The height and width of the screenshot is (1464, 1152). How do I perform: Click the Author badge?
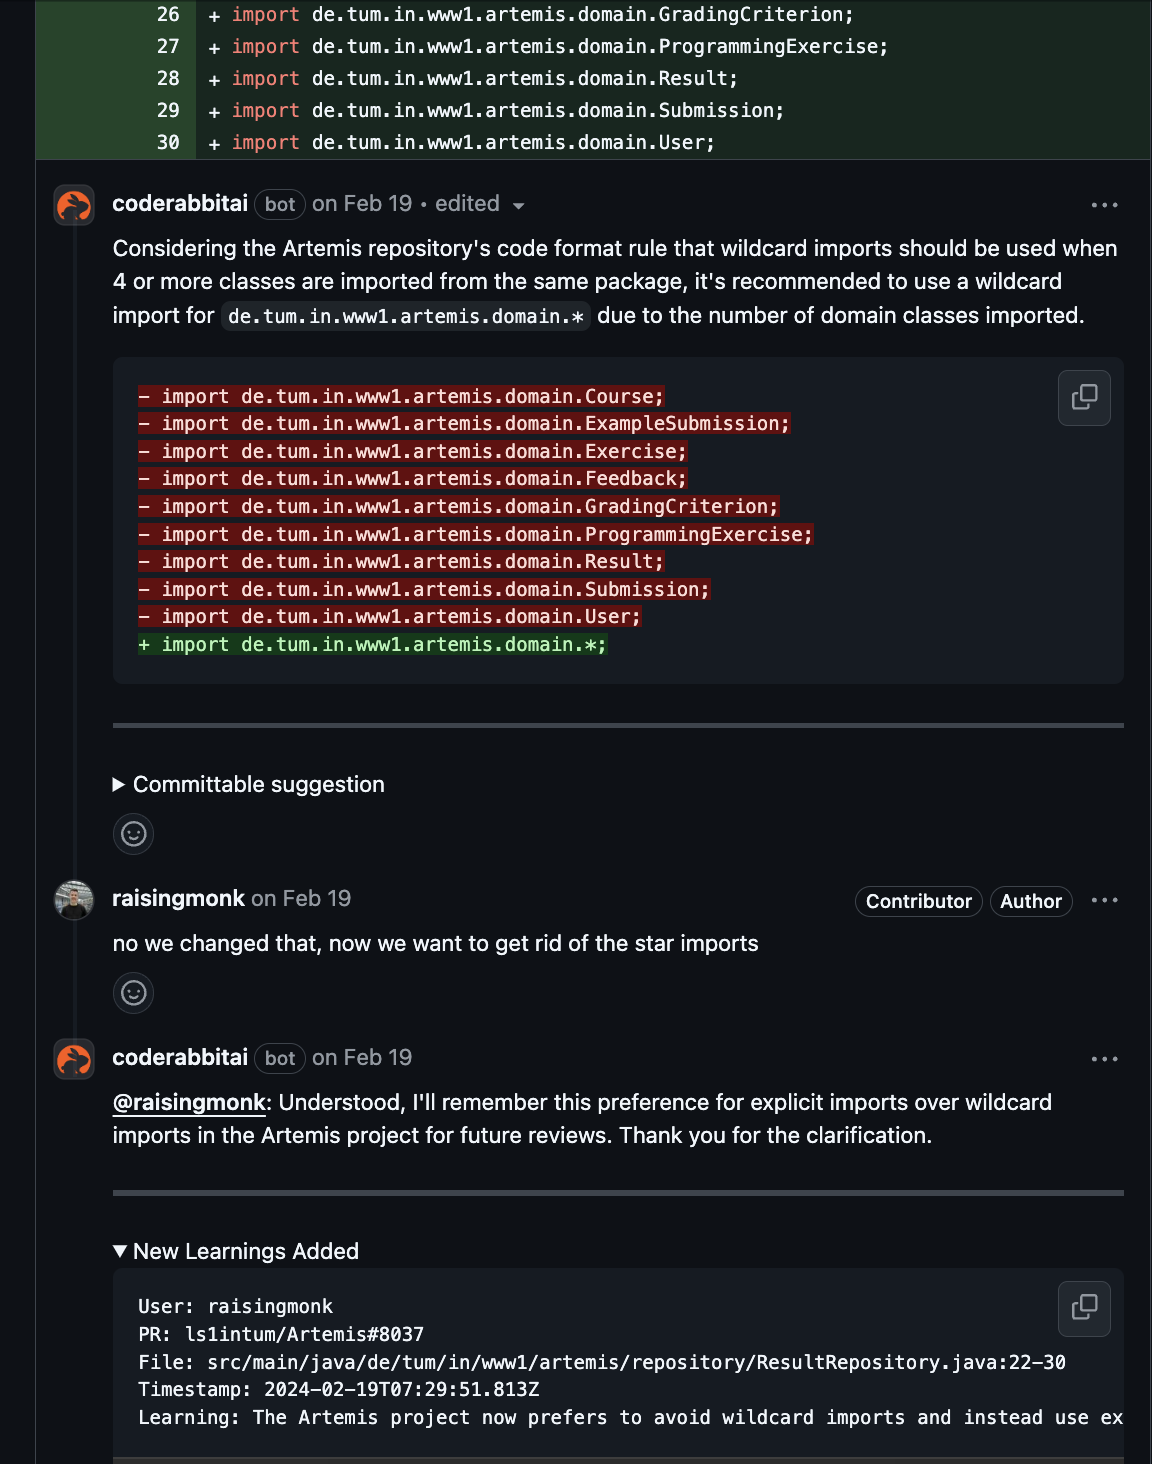click(x=1031, y=900)
